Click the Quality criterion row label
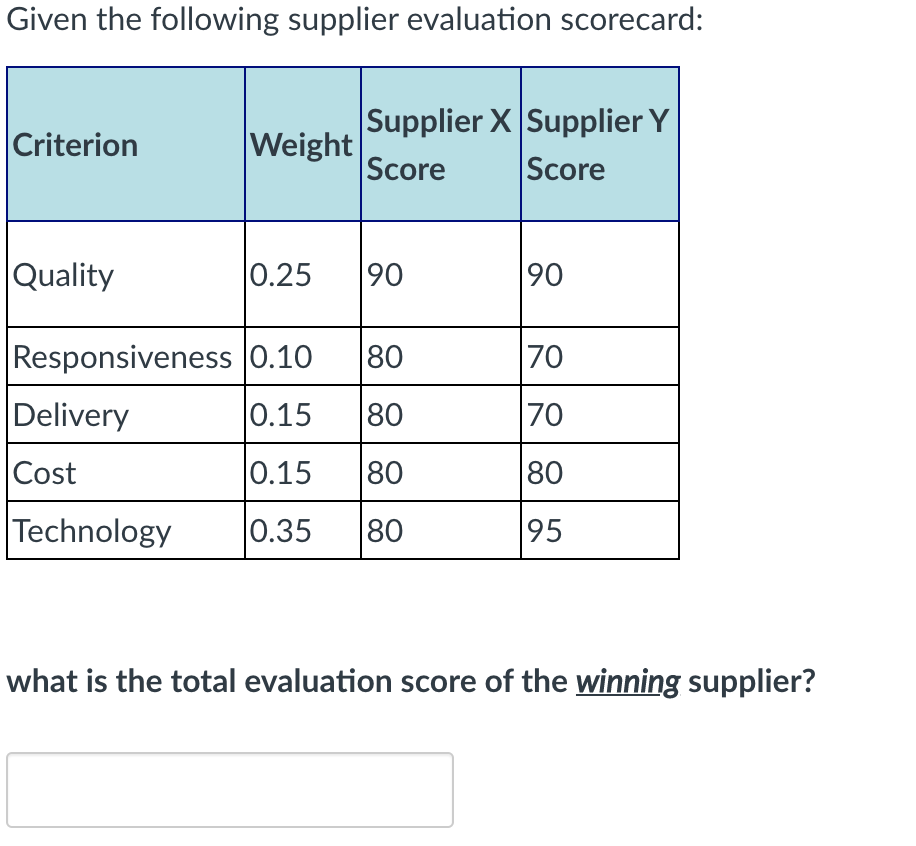This screenshot has height=846, width=916. coord(63,274)
